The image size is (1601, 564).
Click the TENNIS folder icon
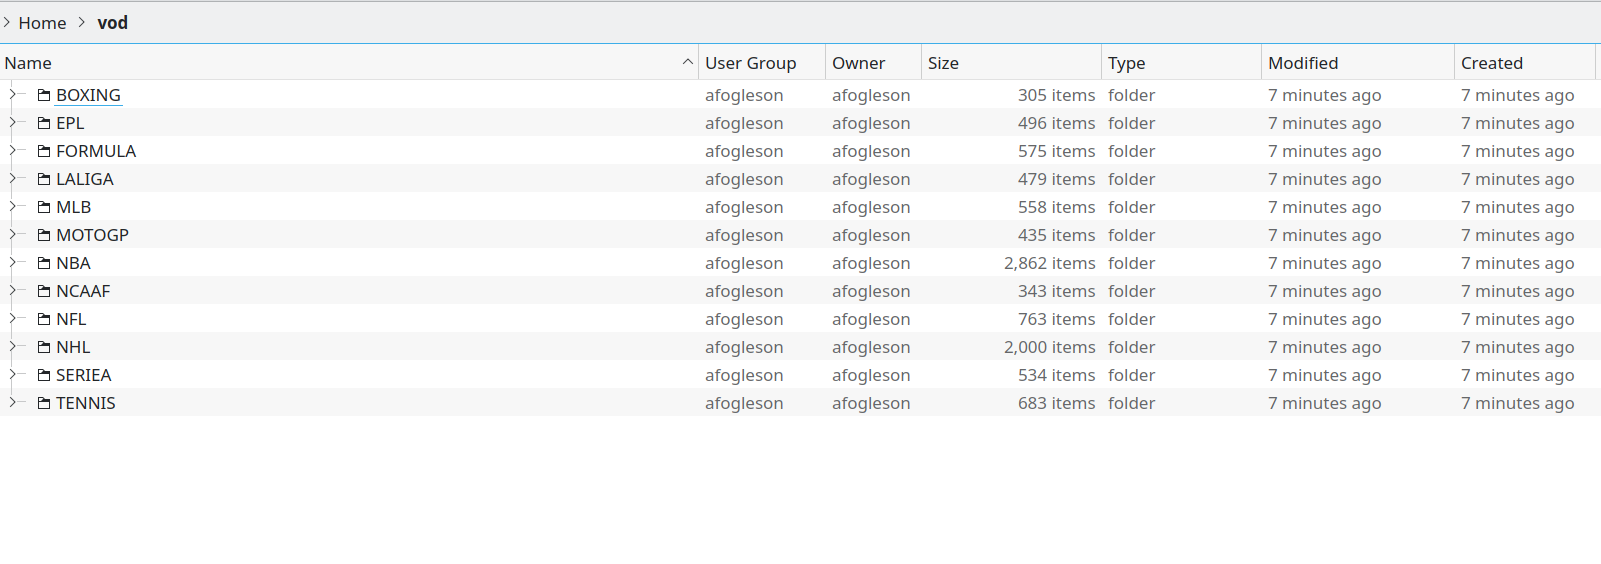[x=44, y=403]
